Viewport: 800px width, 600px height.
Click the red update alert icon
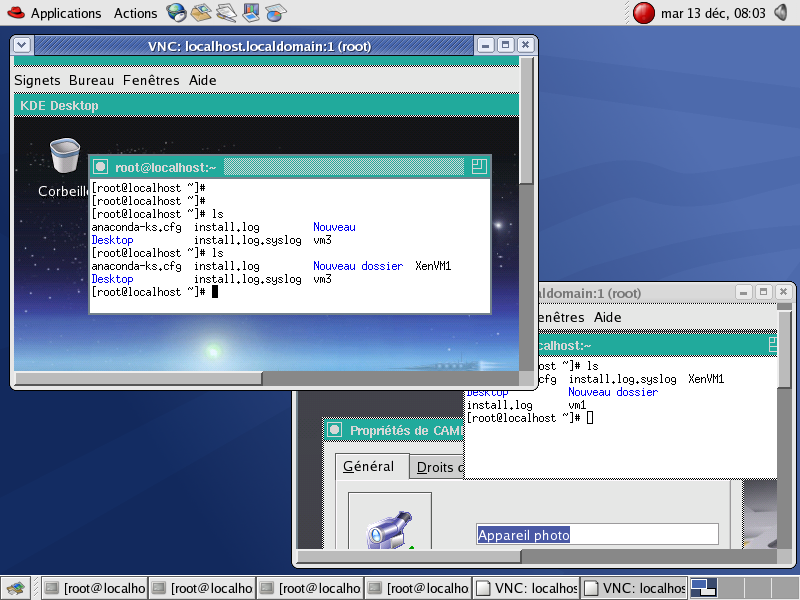[645, 13]
